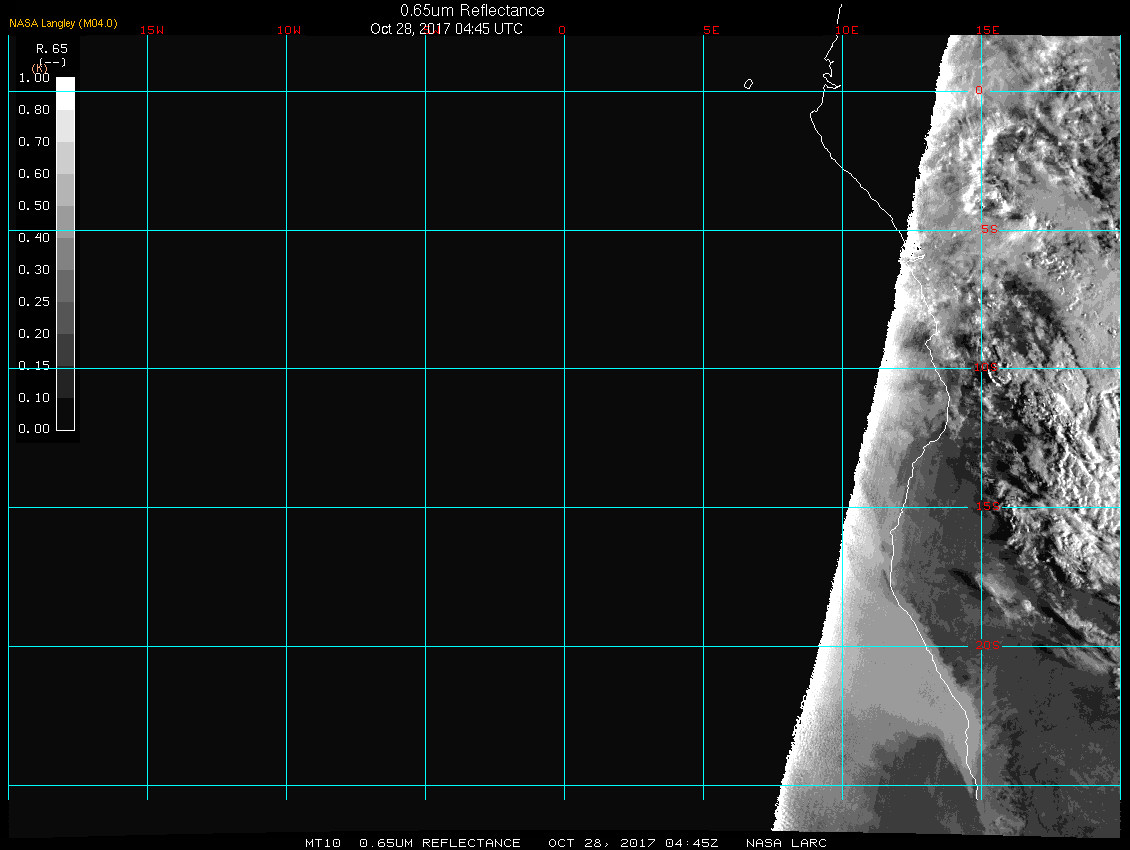This screenshot has height=850, width=1130.
Task: Click the 0.00 label at the scale bottom
Action: point(34,429)
